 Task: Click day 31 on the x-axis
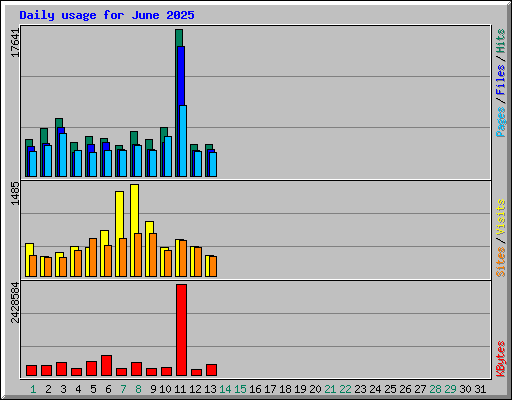(x=480, y=389)
